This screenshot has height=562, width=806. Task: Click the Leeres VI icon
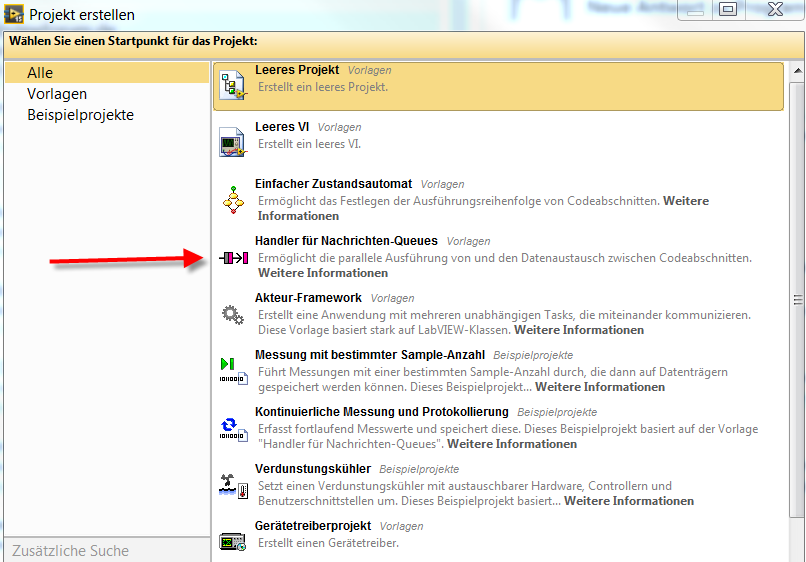[233, 142]
